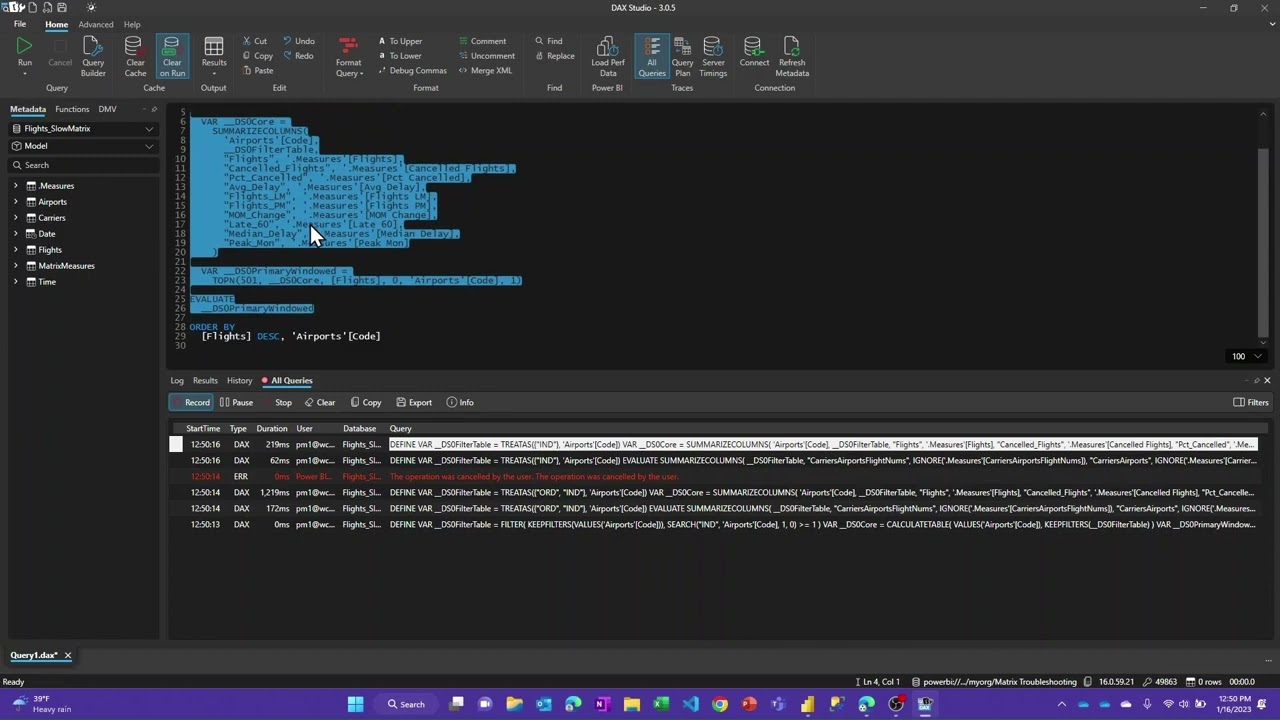Copy captured queries with Copy button
Image resolution: width=1280 pixels, height=720 pixels.
coord(366,403)
